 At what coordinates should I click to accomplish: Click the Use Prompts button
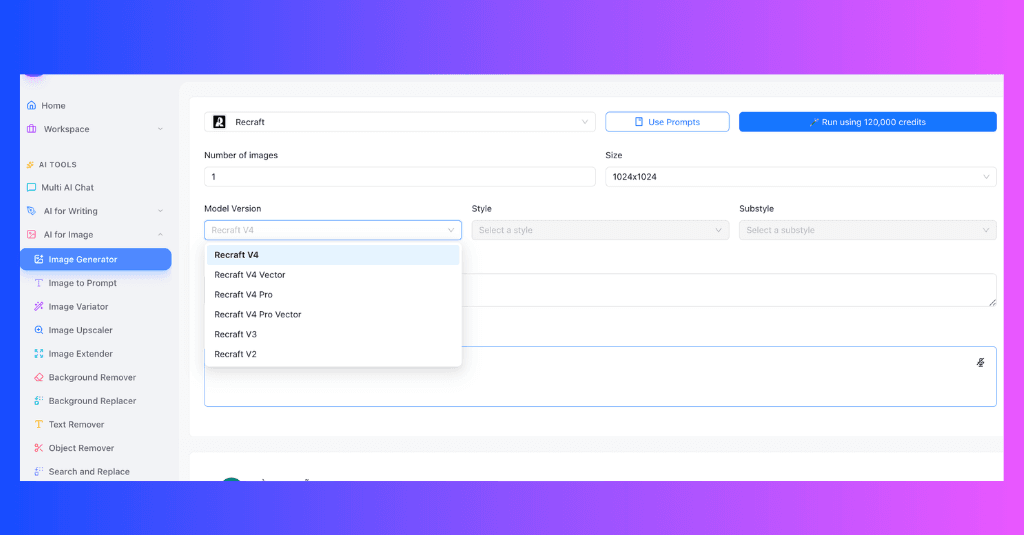(667, 122)
